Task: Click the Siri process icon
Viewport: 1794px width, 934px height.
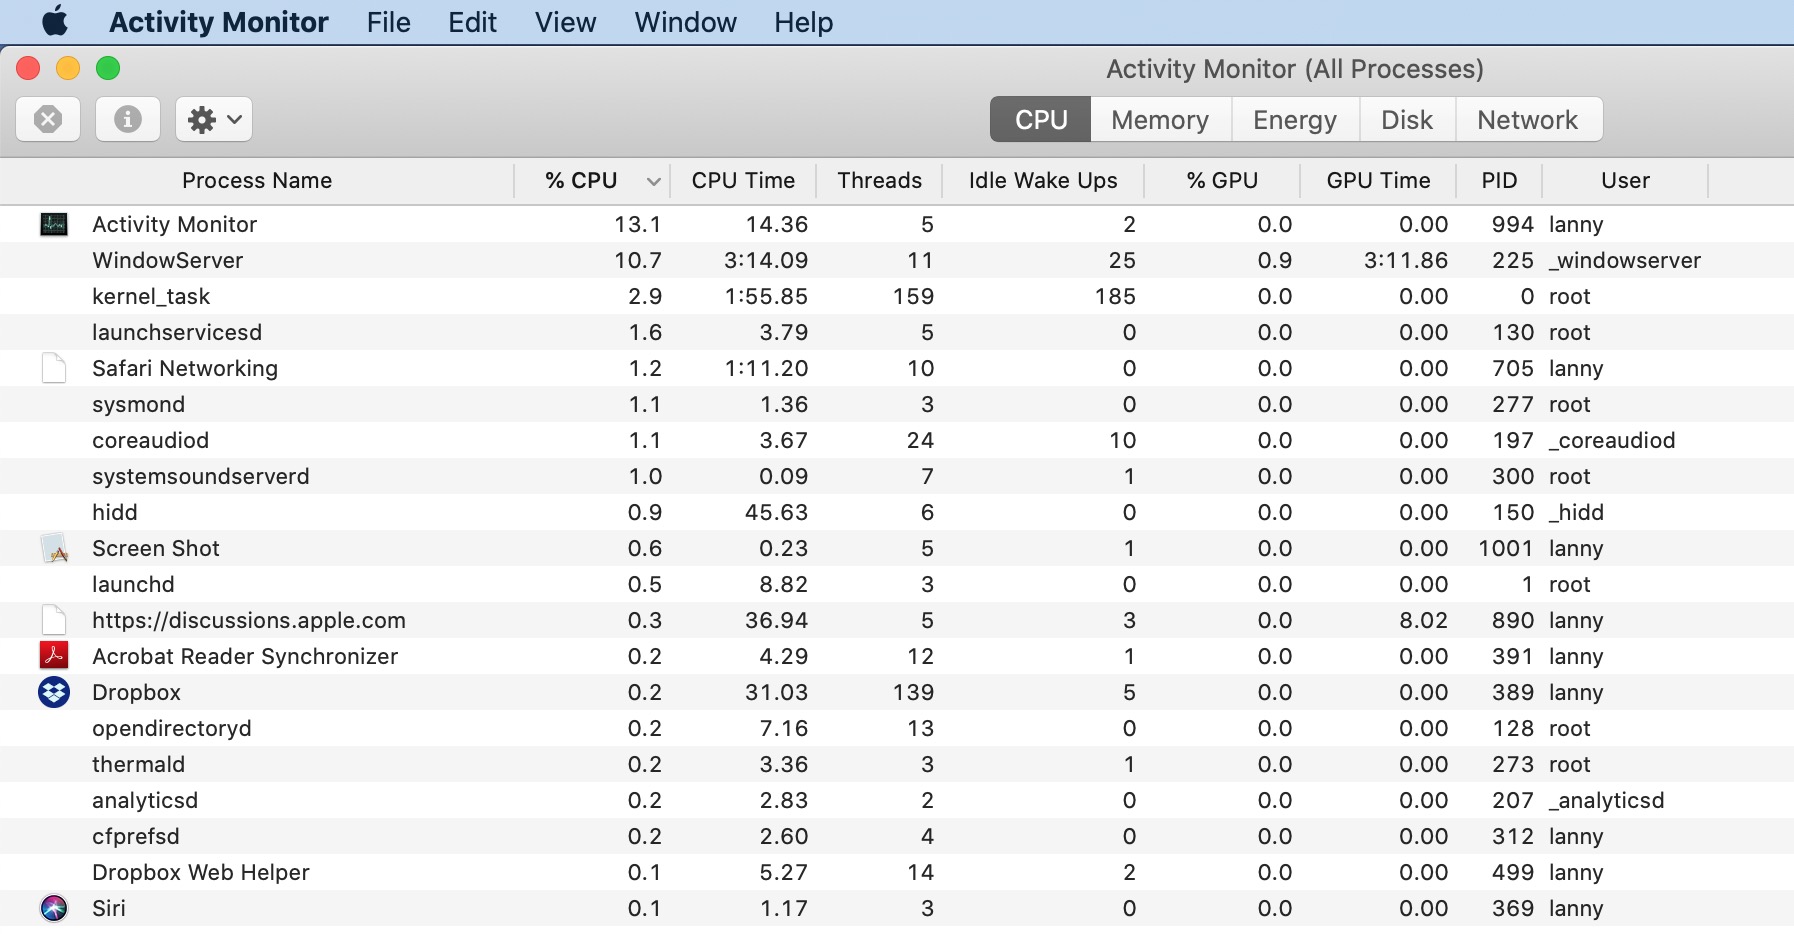Action: [54, 908]
